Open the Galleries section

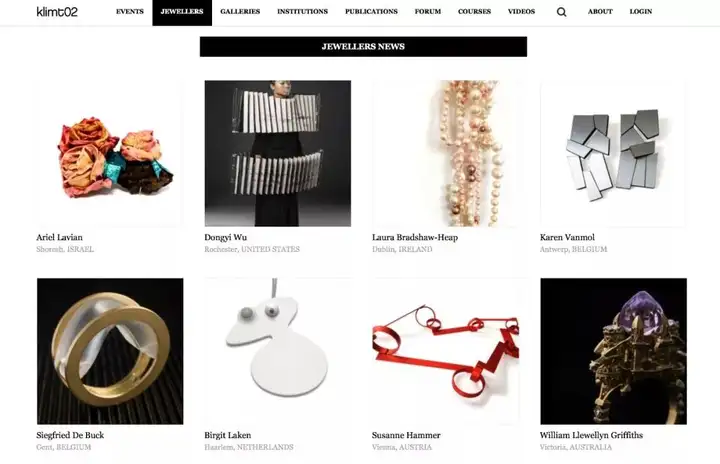(240, 11)
